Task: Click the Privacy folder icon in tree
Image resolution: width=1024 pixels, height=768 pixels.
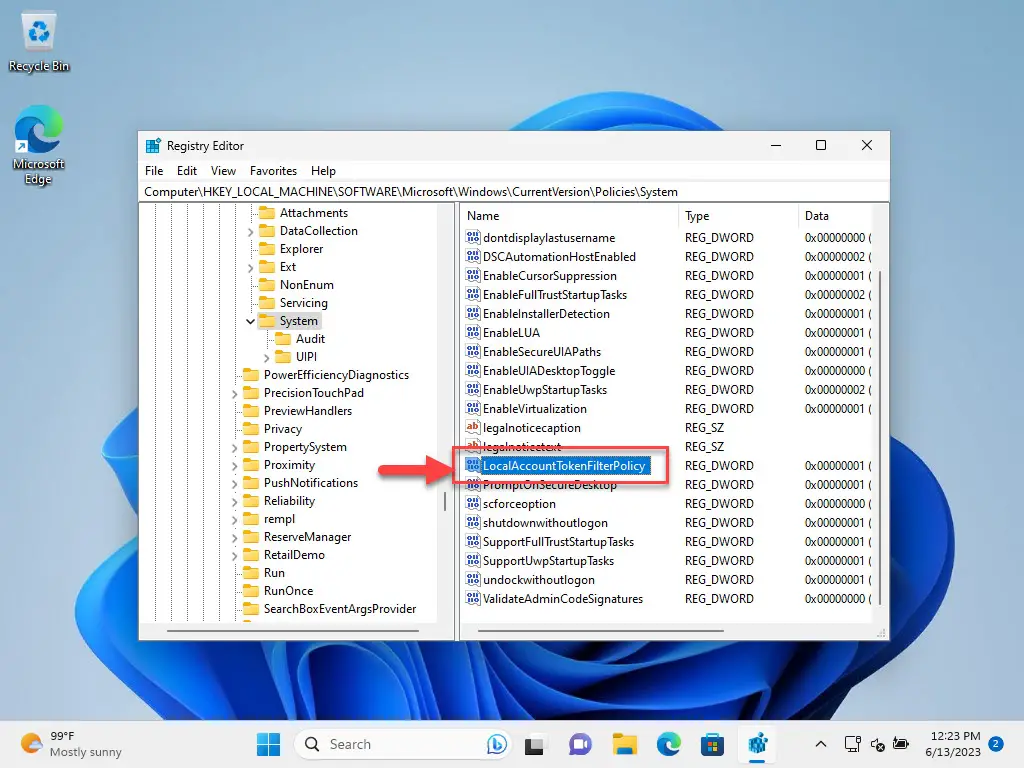Action: pos(251,429)
